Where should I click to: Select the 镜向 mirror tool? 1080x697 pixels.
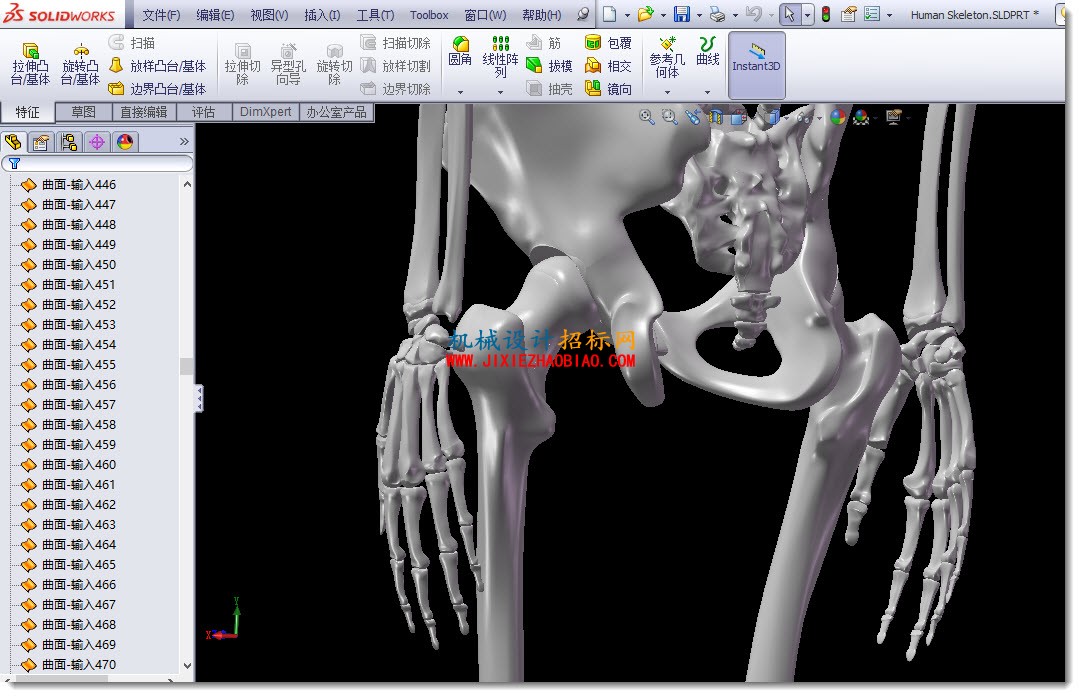(608, 88)
